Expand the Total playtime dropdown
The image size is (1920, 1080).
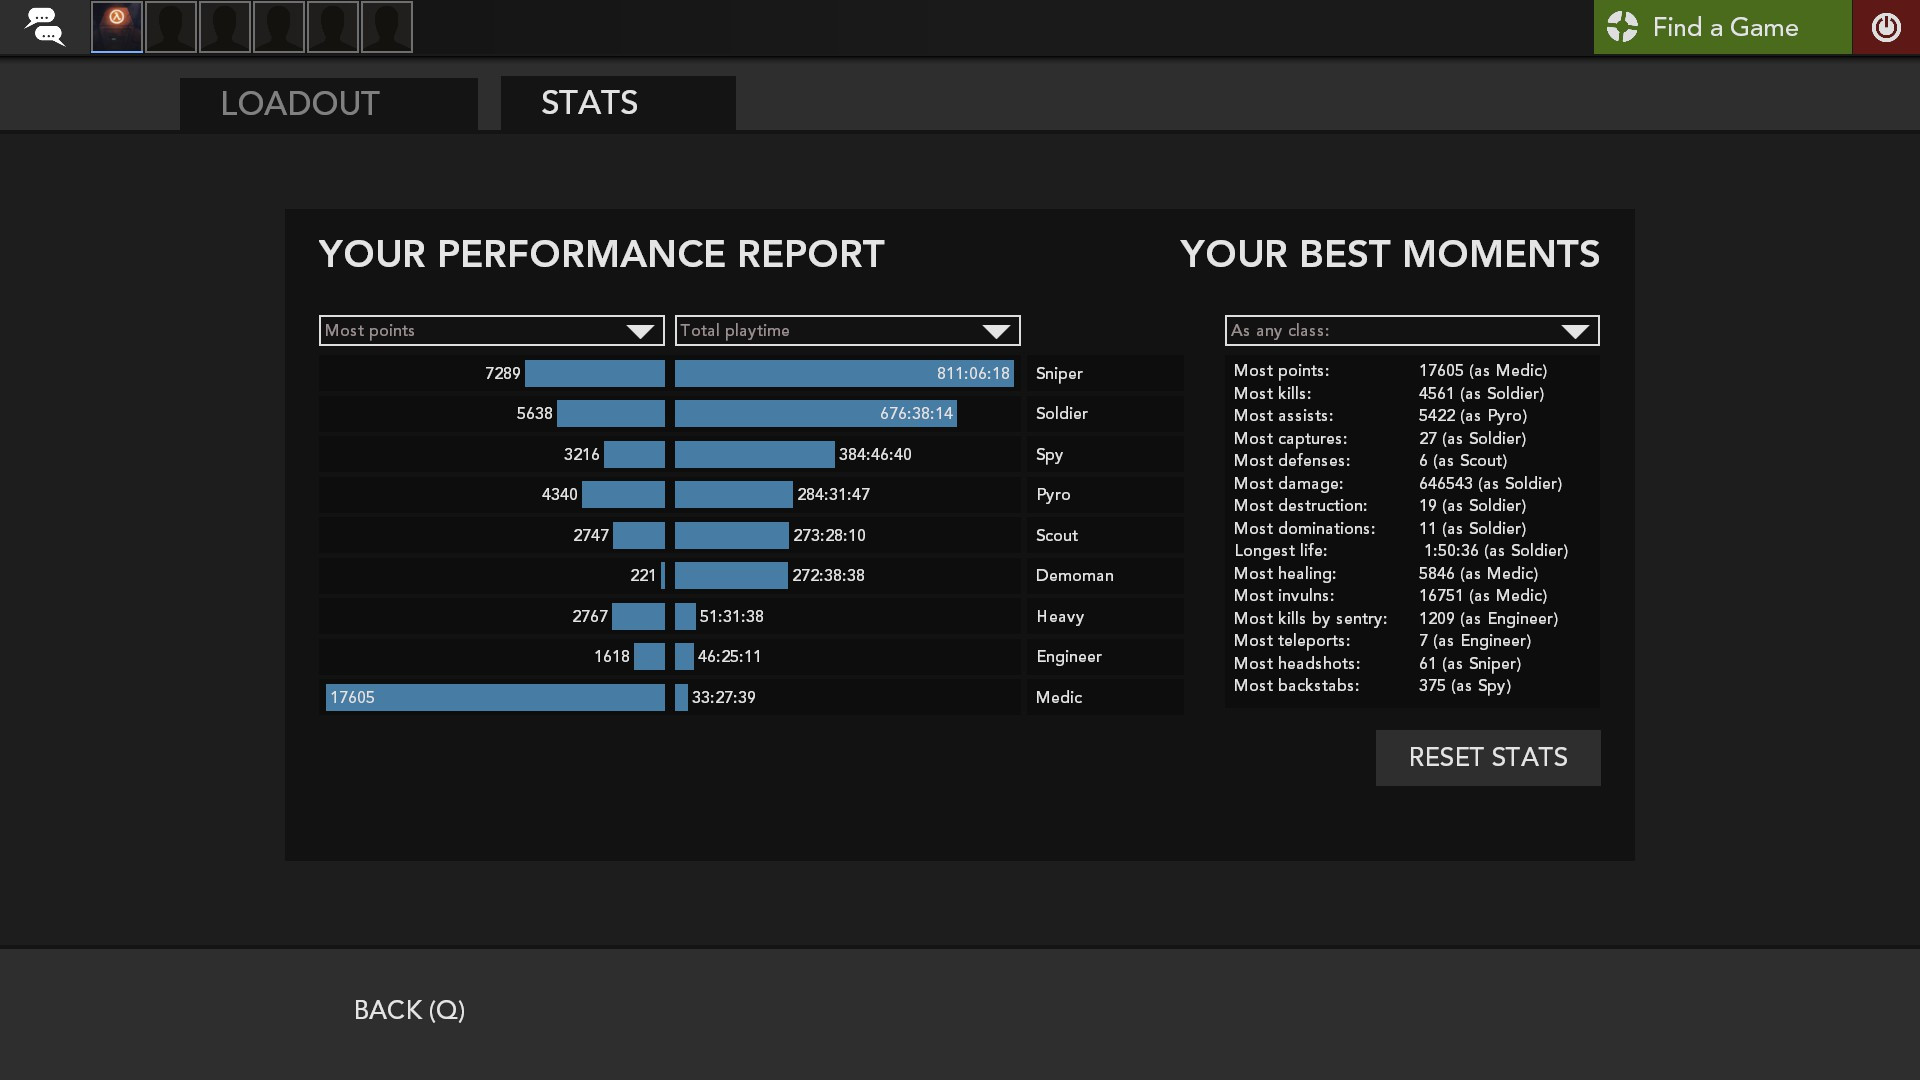[x=847, y=331]
